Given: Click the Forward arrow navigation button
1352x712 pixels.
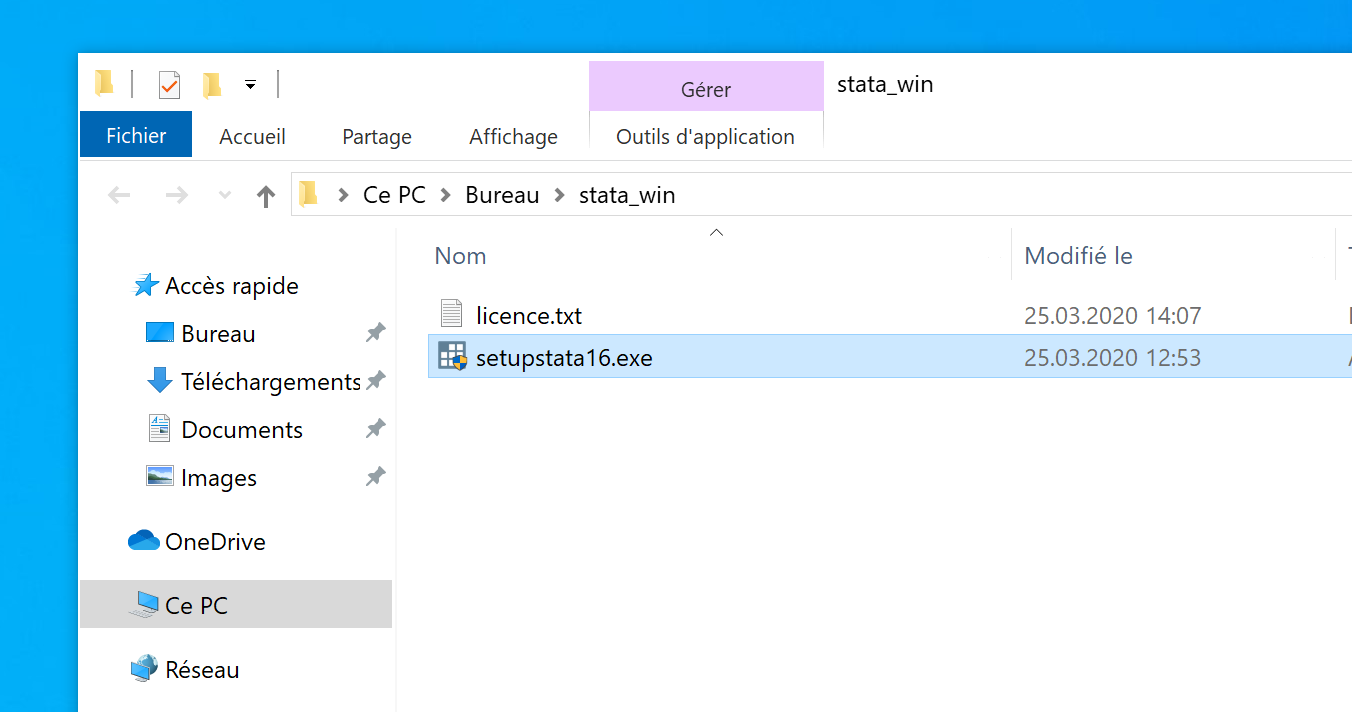Looking at the screenshot, I should point(176,196).
